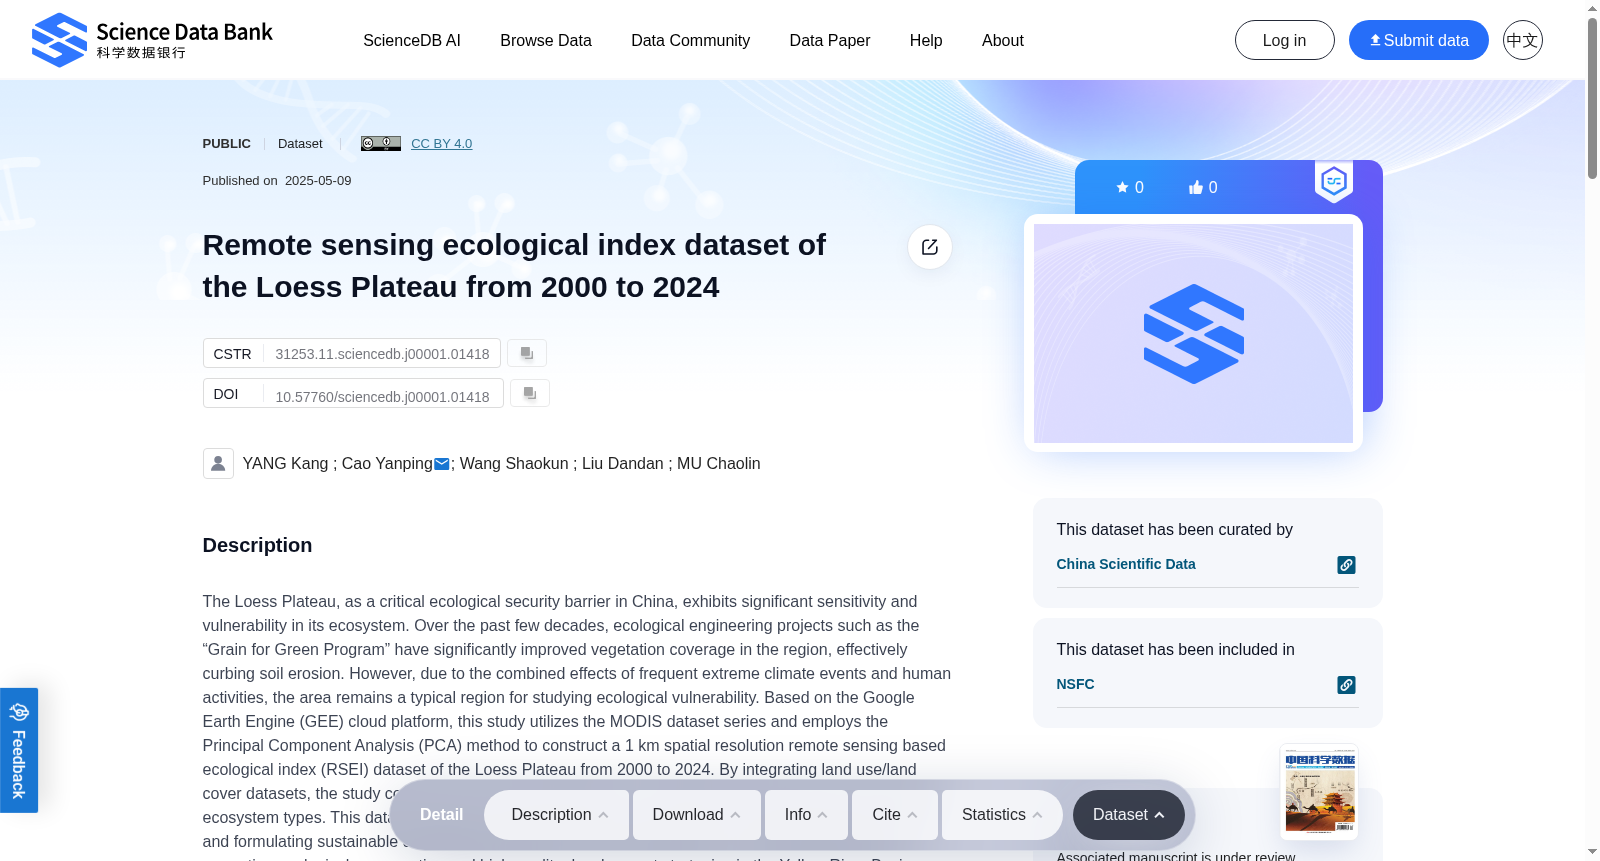Open the CC BY 4.0 license link
Viewport: 1600px width, 861px height.
442,143
